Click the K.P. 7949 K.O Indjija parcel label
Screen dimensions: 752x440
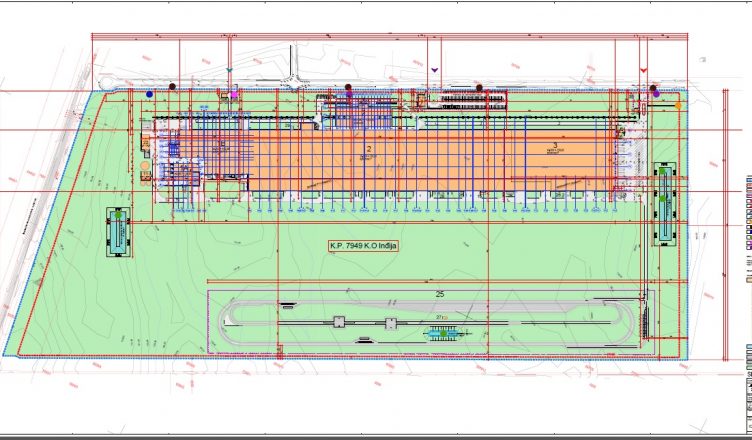point(364,245)
